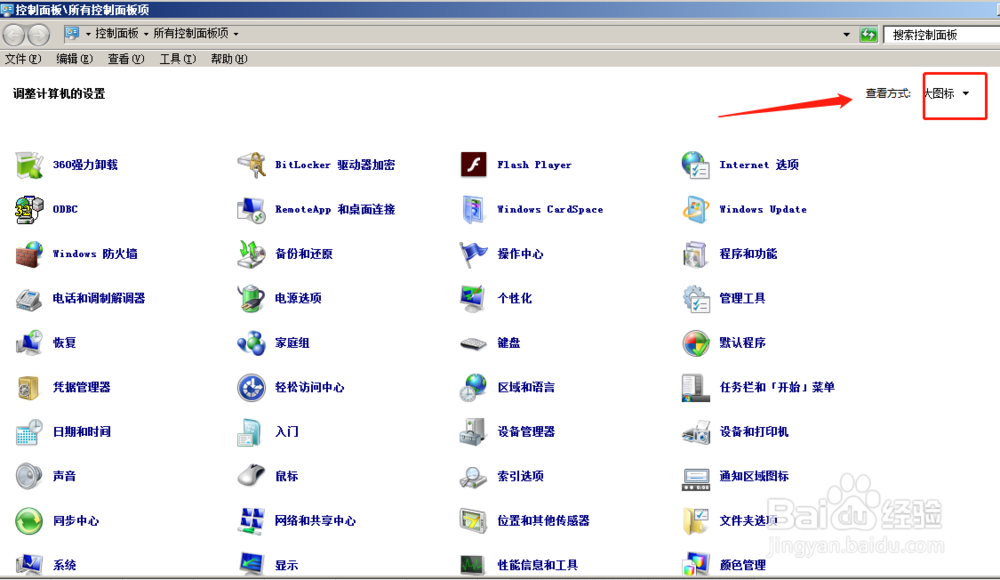This screenshot has width=1000, height=580.
Task: Open the 360强力卸载 icon
Action: pos(29,165)
